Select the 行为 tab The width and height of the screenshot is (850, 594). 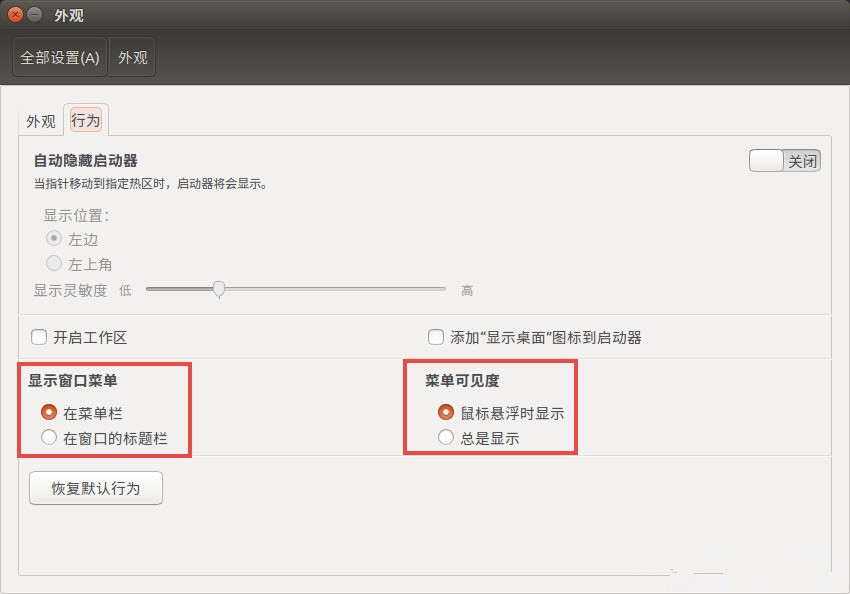(86, 121)
